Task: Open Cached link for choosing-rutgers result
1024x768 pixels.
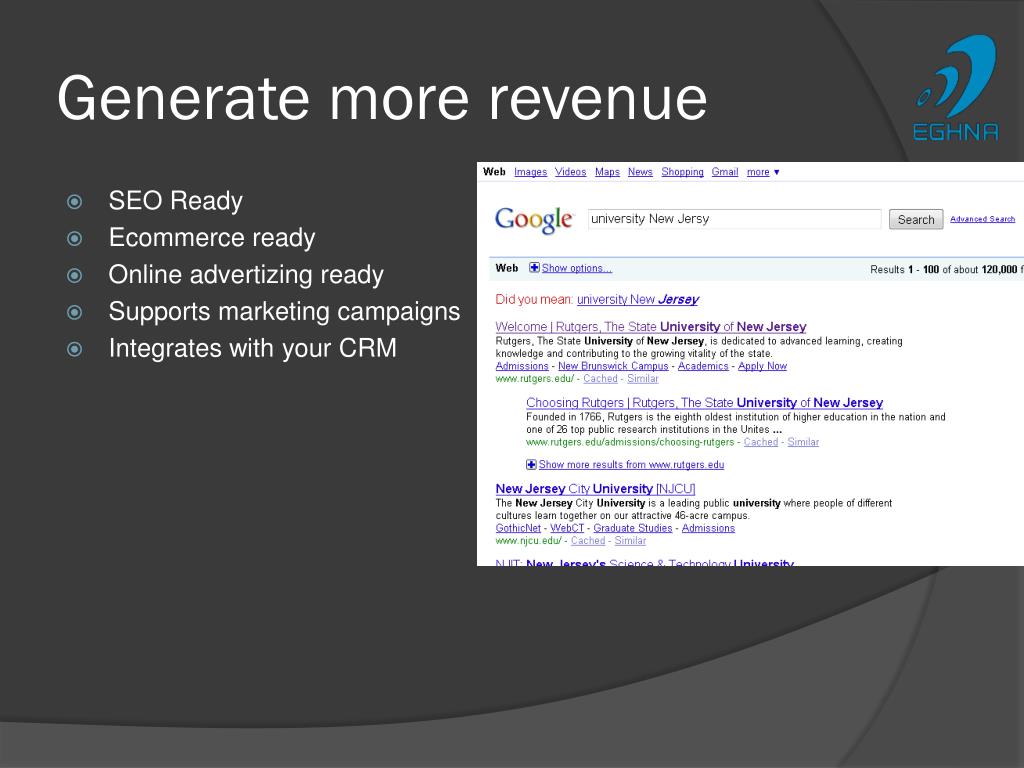Action: click(761, 442)
